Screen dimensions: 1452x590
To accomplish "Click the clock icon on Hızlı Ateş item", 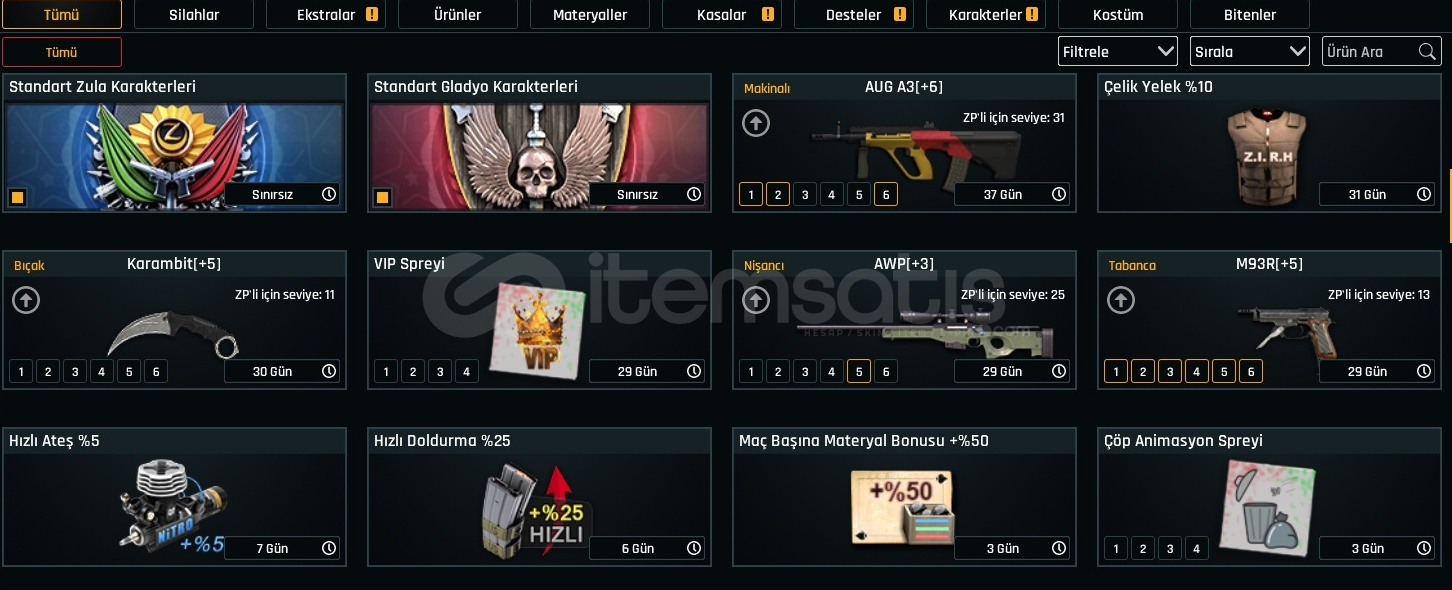I will pos(329,548).
